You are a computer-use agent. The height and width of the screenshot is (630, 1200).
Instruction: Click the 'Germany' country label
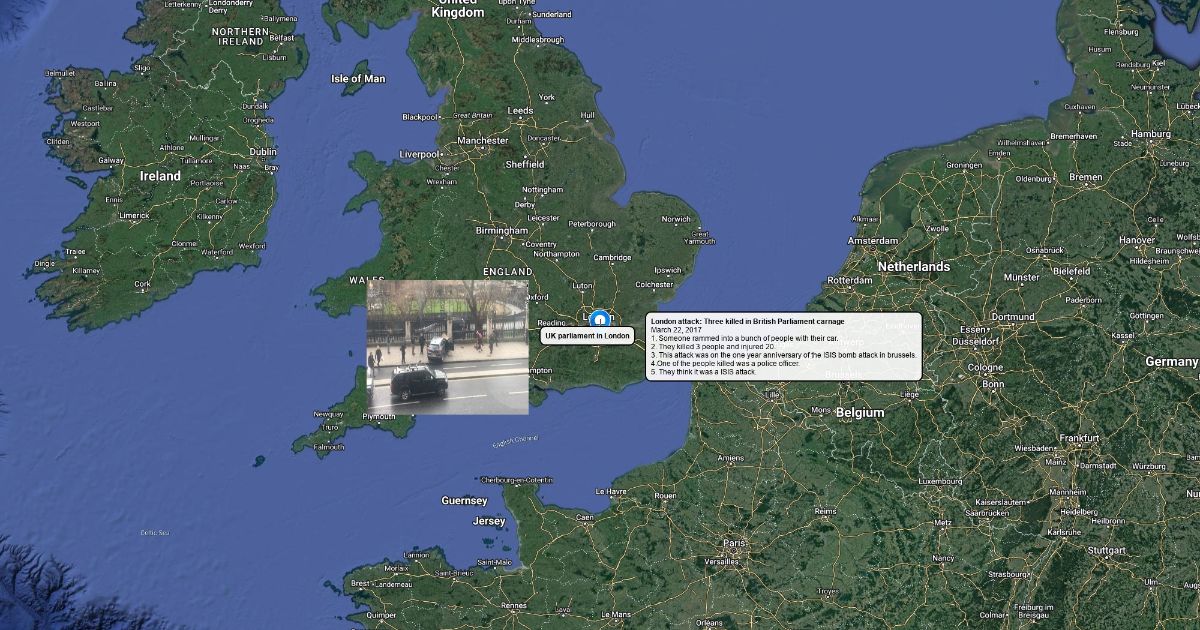click(x=1171, y=361)
